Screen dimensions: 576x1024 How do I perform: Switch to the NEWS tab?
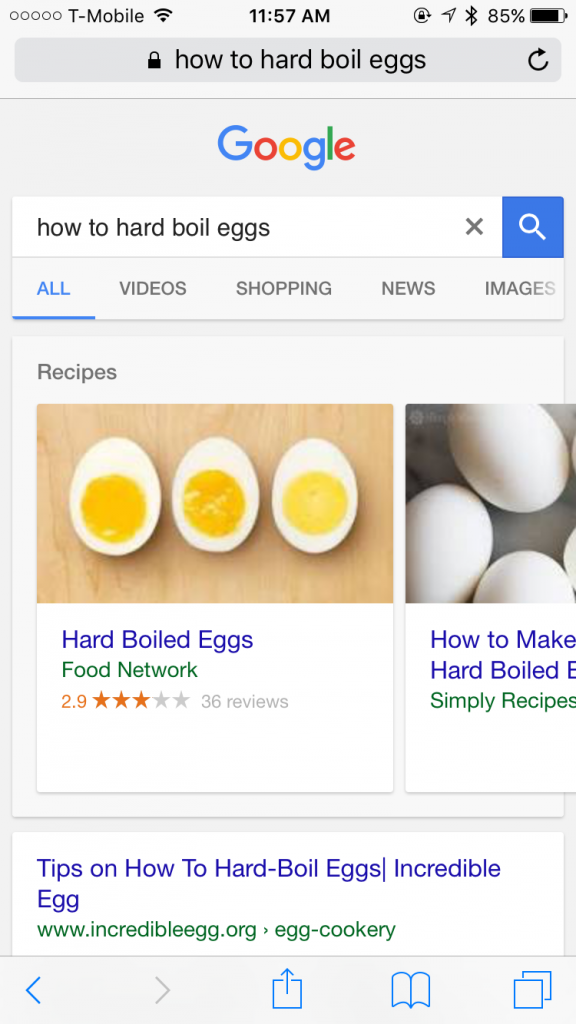point(408,288)
